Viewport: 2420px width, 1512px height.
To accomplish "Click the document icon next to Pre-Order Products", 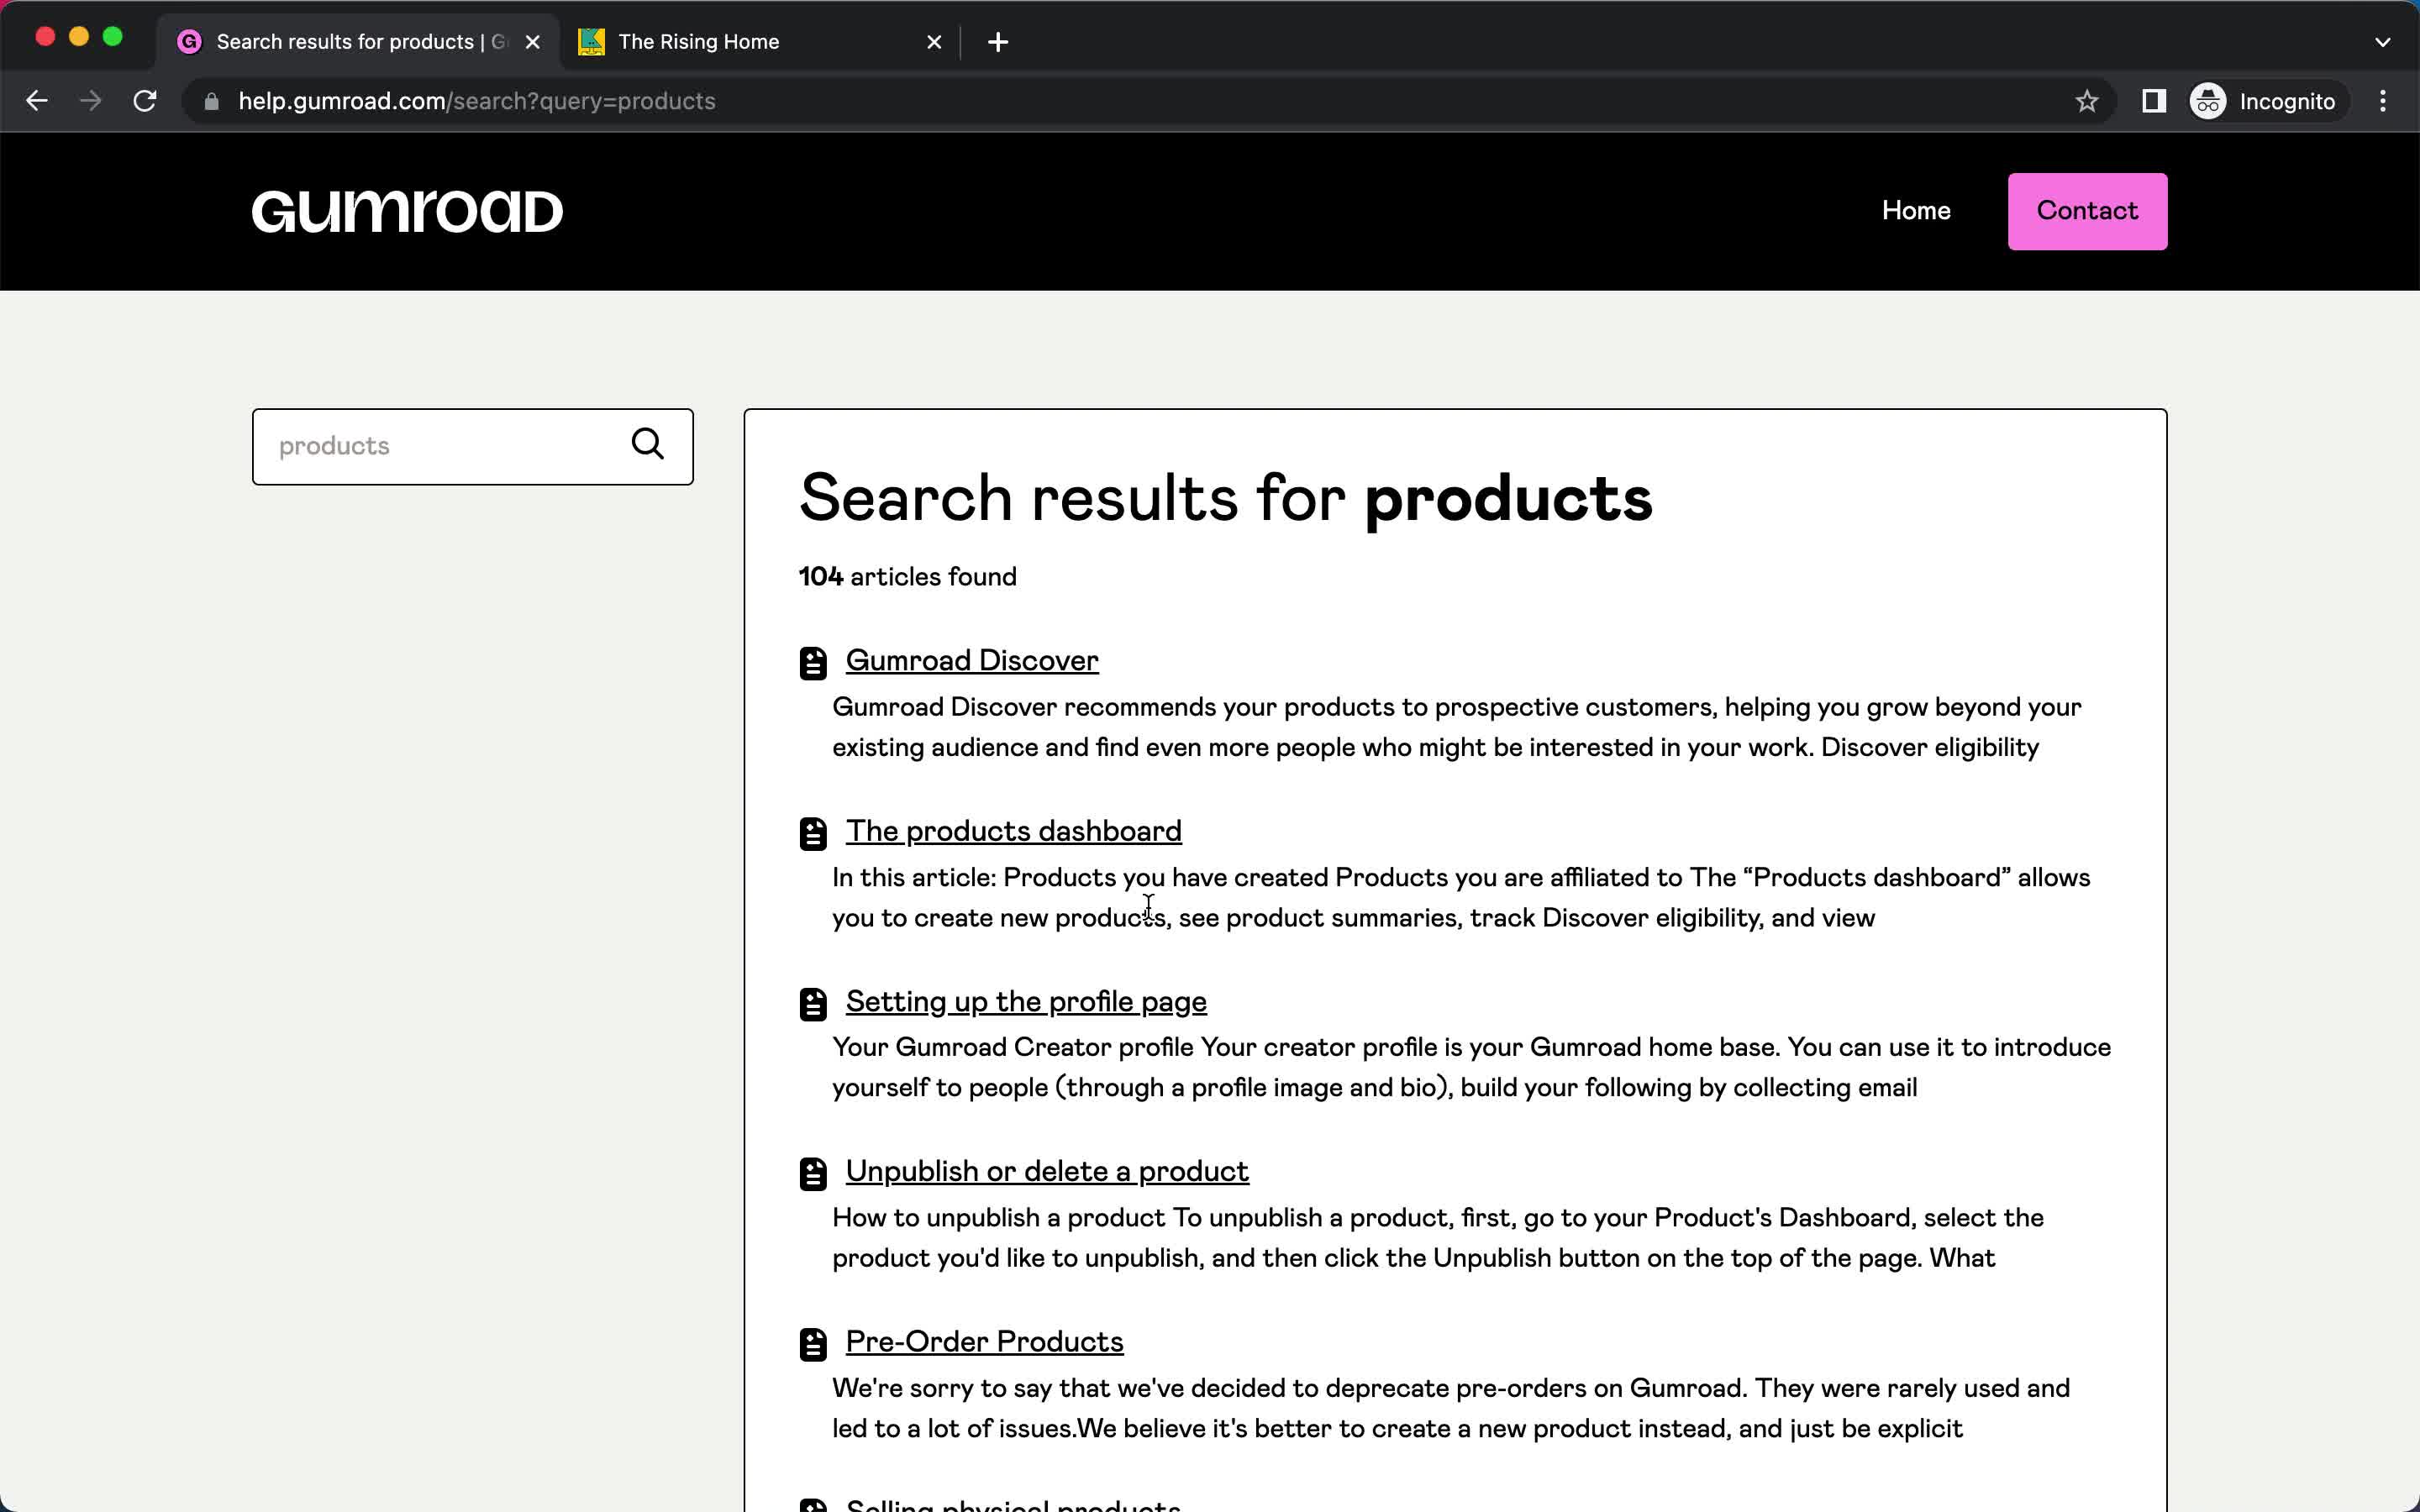I will coord(810,1341).
